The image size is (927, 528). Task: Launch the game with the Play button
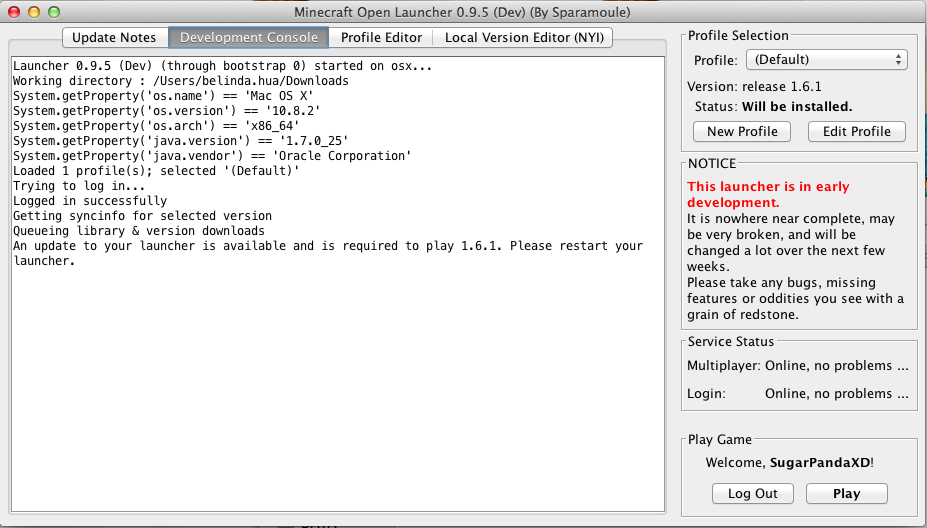pyautogui.click(x=847, y=494)
